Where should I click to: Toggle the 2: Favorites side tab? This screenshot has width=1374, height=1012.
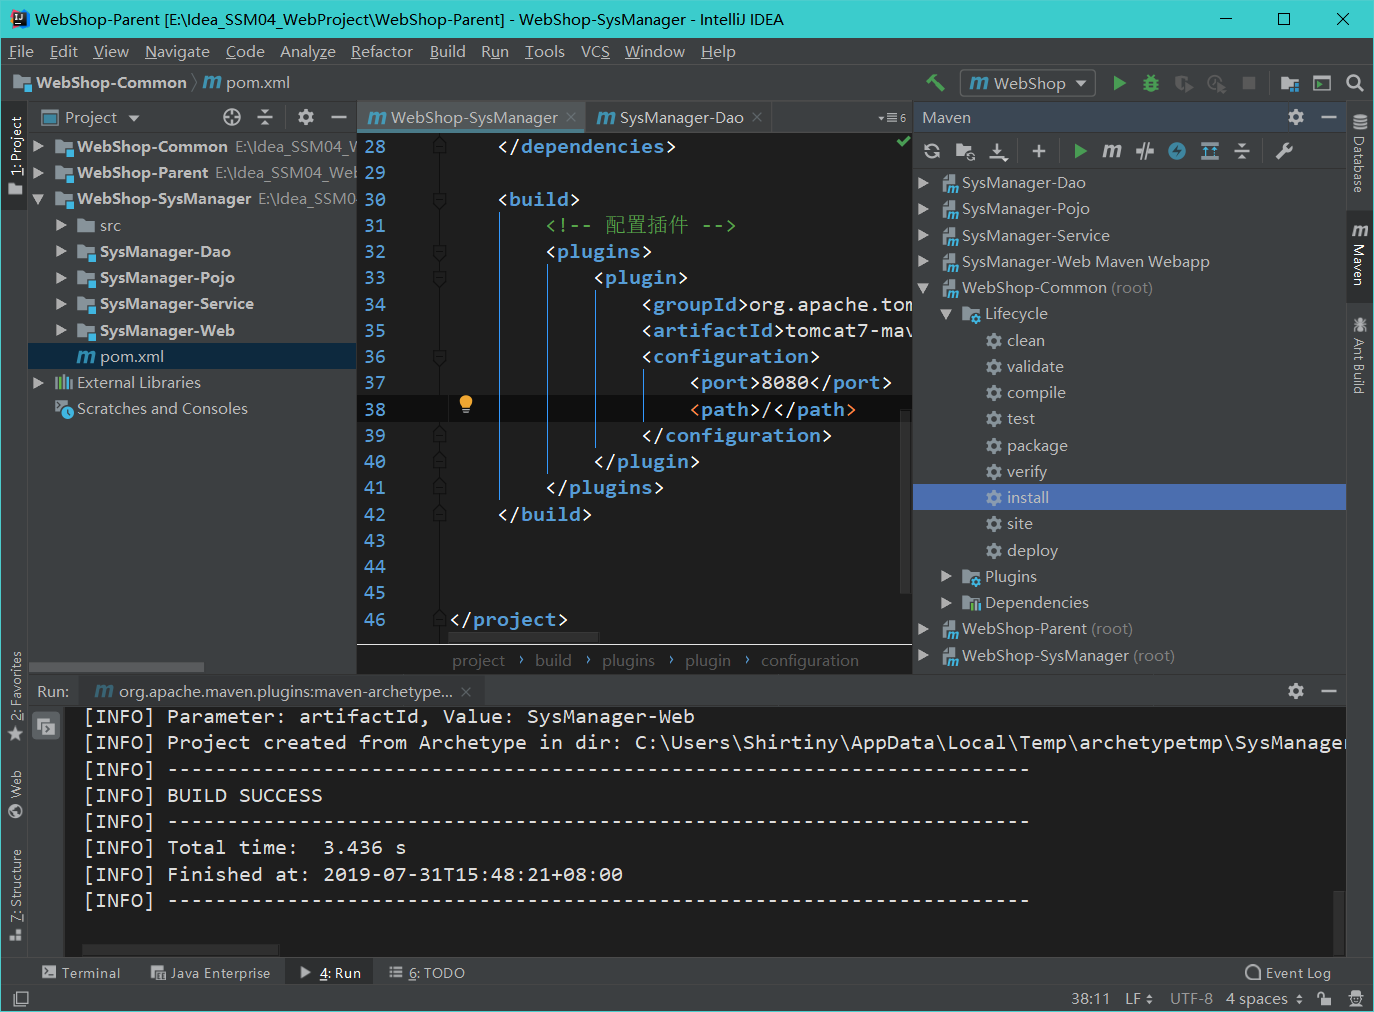15,696
